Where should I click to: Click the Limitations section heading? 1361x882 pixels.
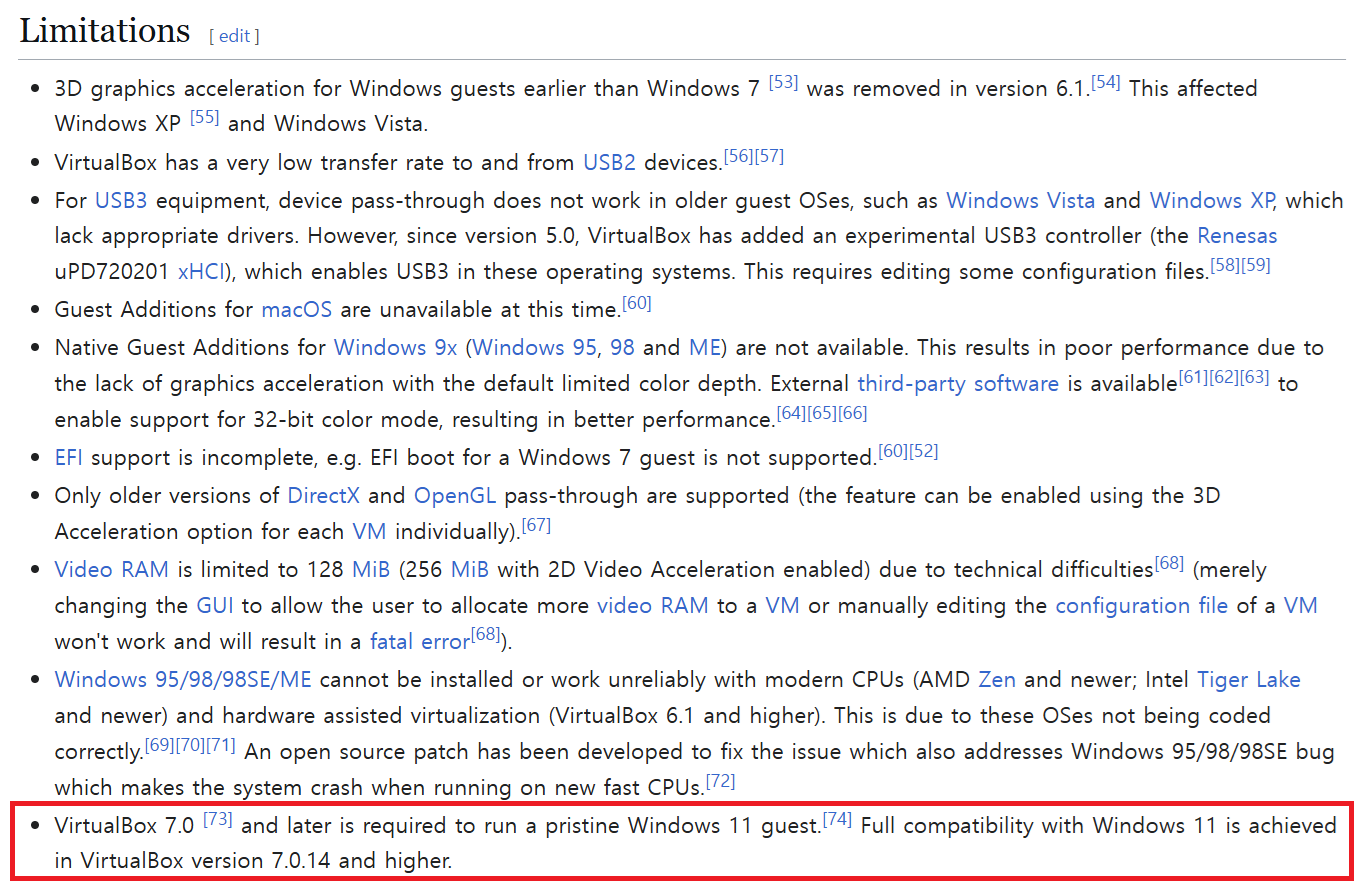[x=105, y=31]
